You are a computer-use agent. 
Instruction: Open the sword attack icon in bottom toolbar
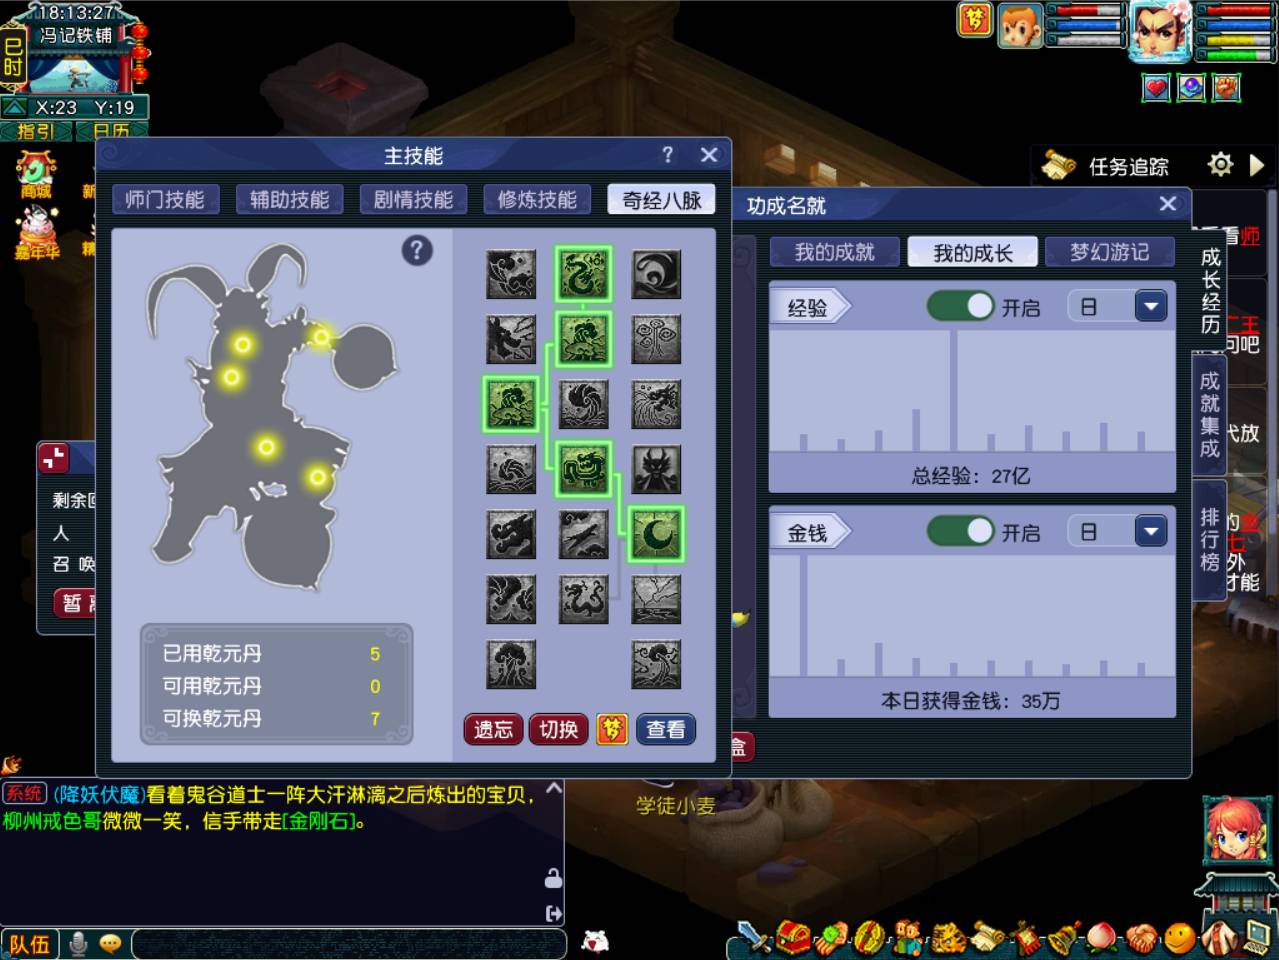tap(753, 937)
